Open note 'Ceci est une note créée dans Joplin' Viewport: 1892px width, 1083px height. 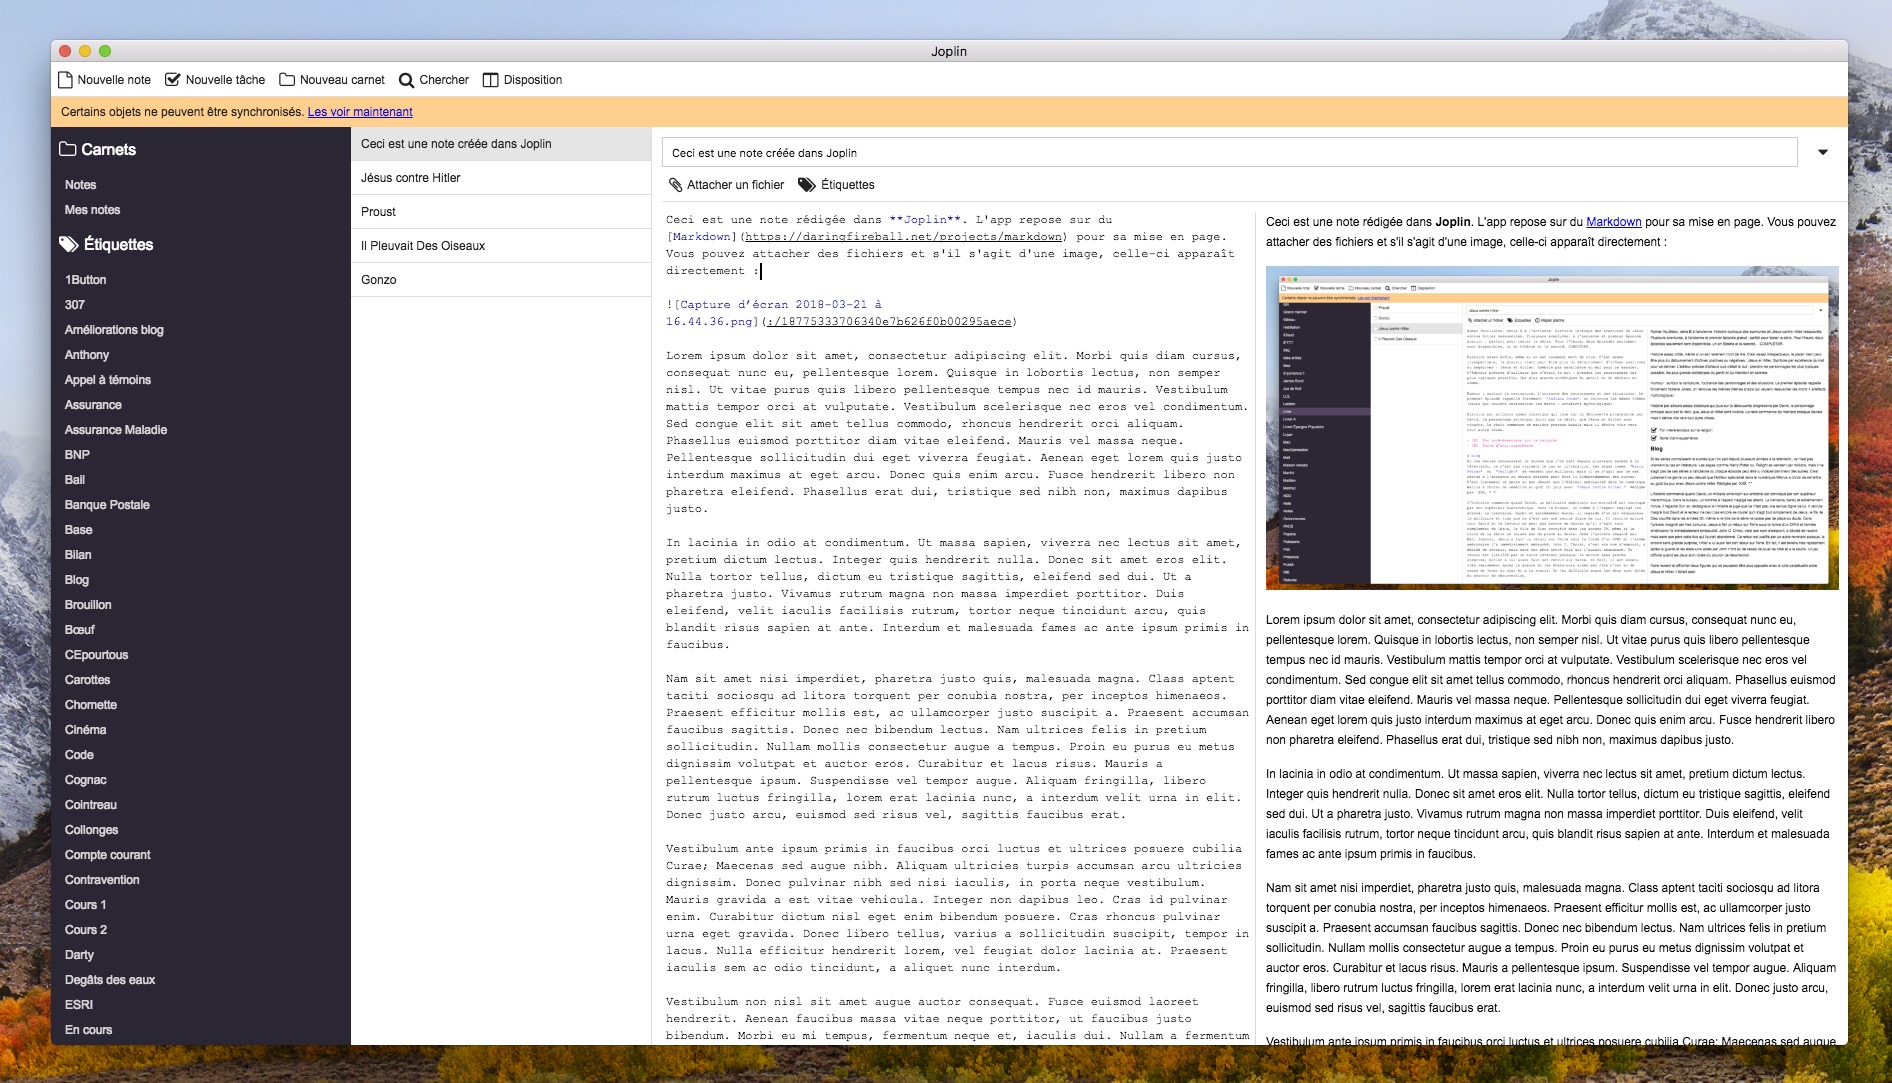[501, 144]
